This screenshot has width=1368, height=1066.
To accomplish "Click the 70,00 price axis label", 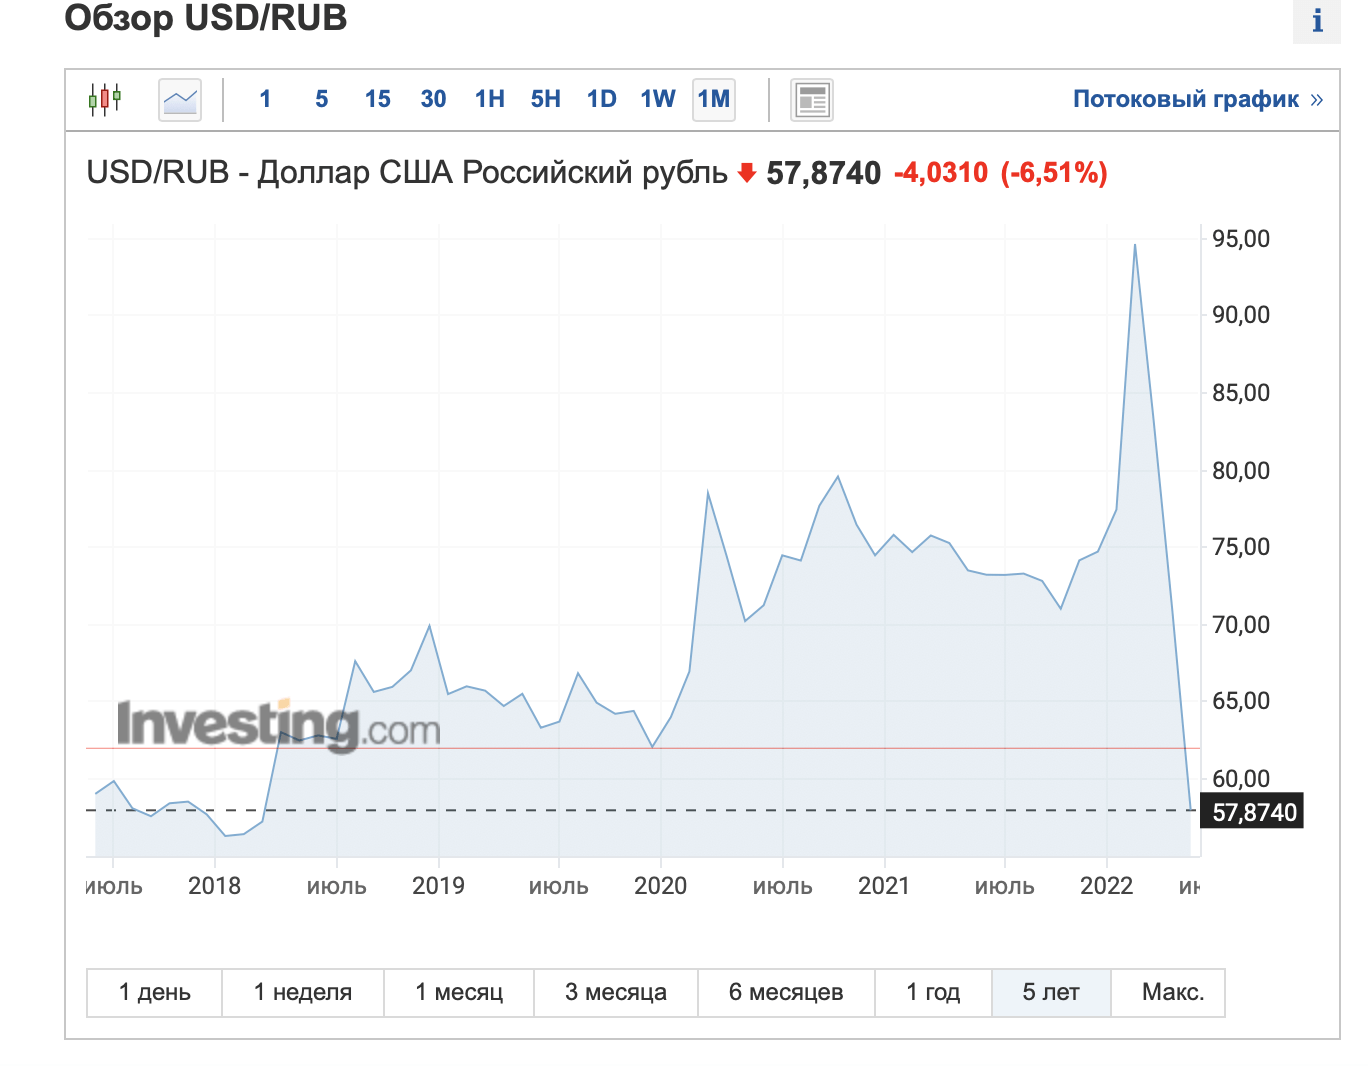I will coord(1241,625).
